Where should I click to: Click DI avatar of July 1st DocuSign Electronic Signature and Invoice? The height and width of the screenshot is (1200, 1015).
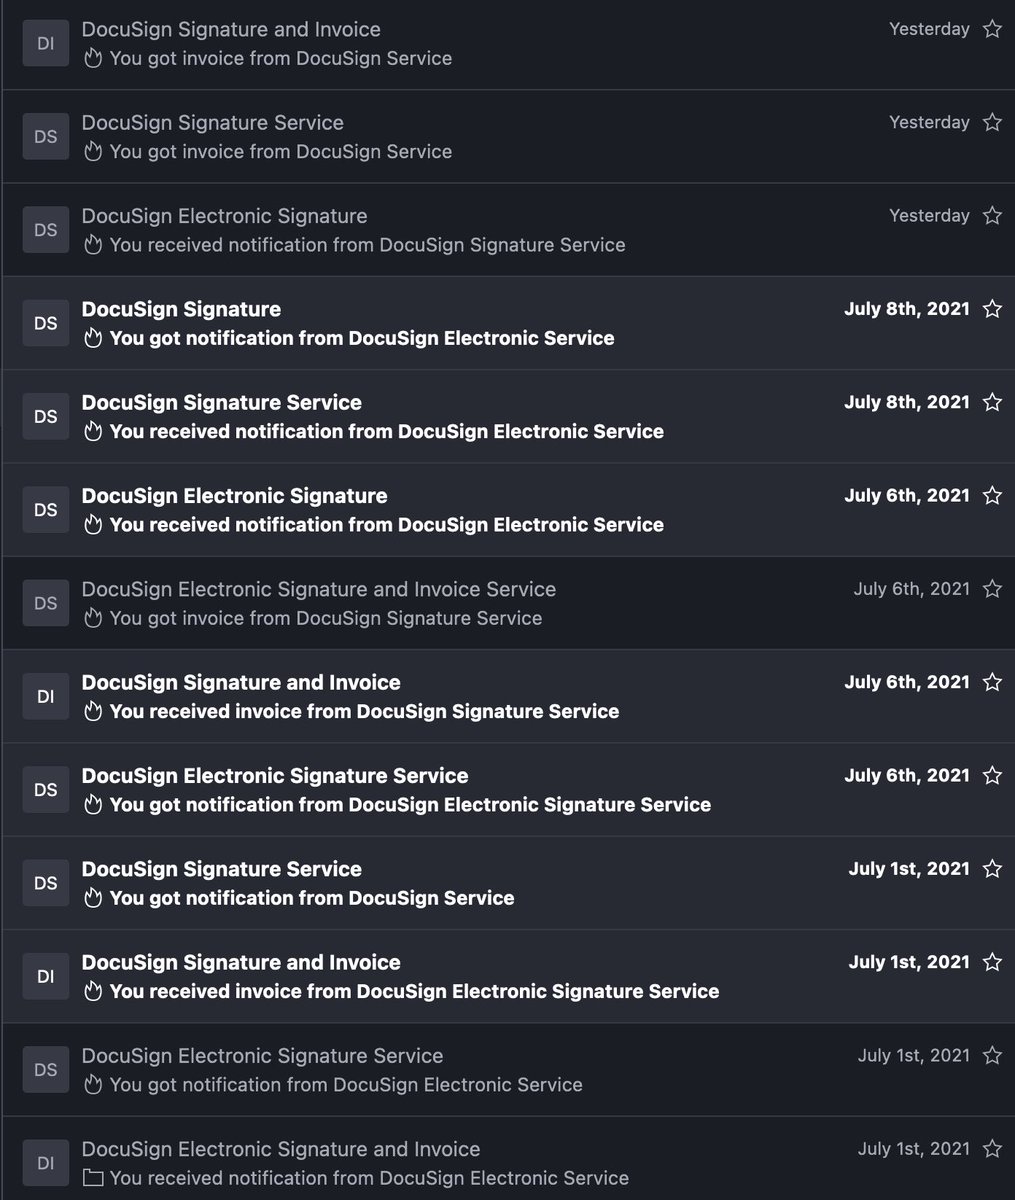(46, 1163)
